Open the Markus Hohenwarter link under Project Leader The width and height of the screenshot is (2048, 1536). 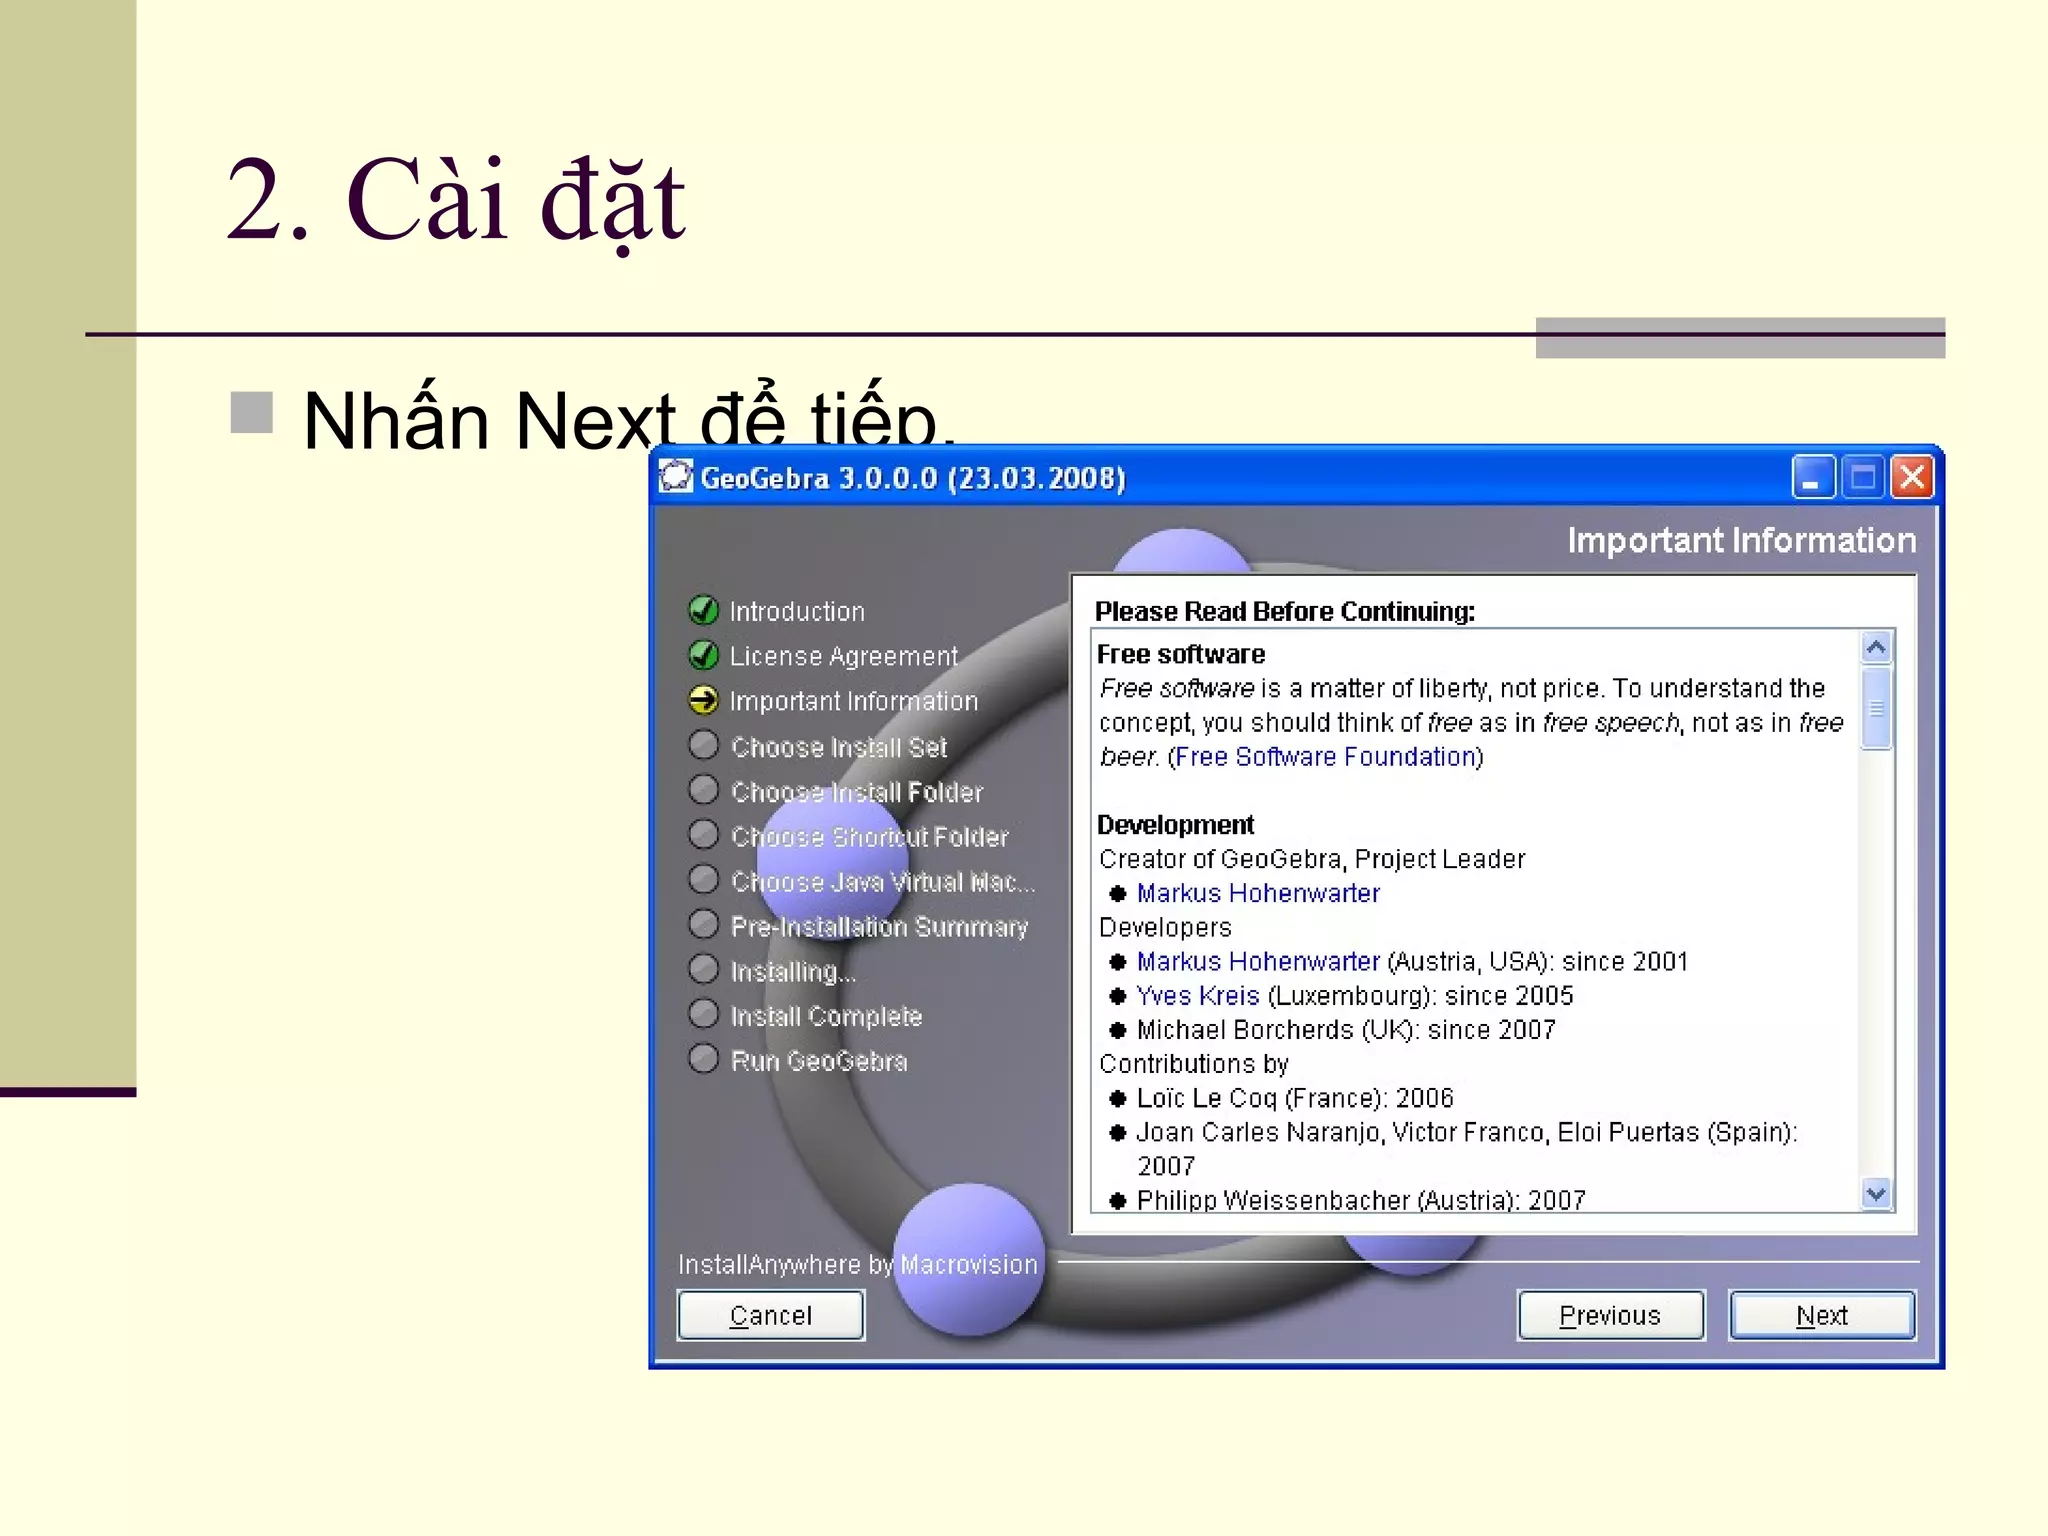[1258, 893]
